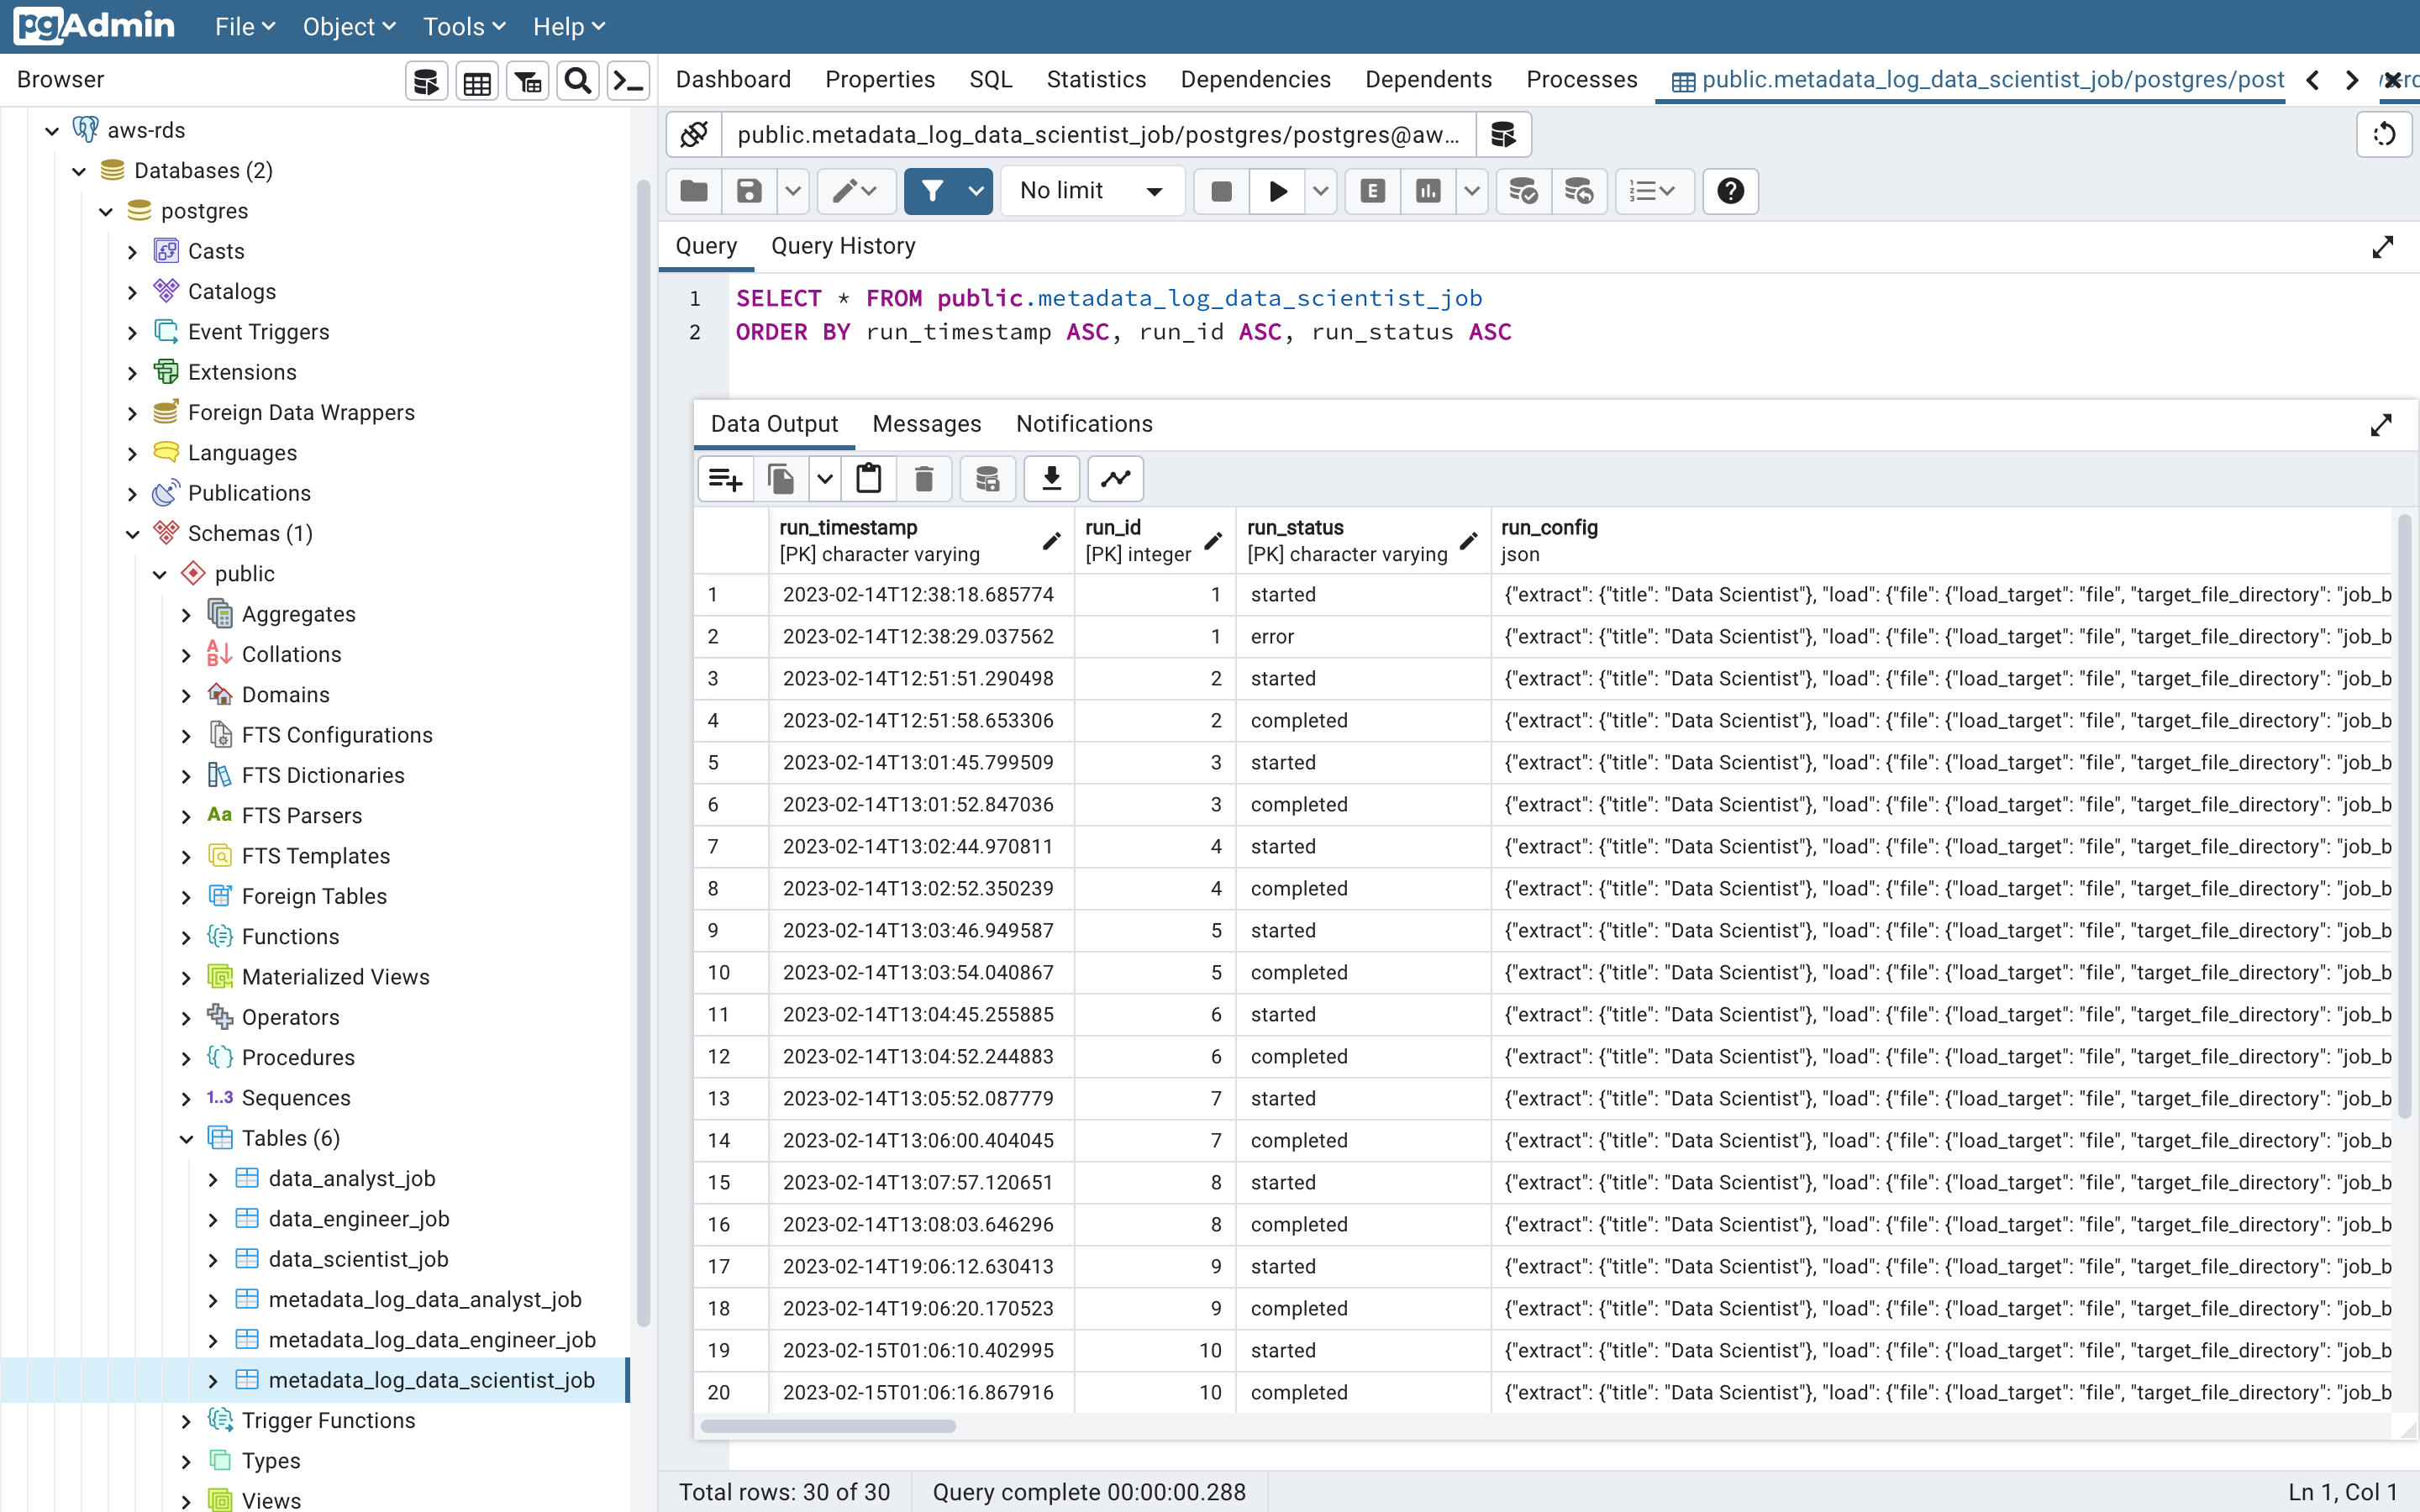Screen dimensions: 2420x1512
Task: Toggle the Filter funnel button
Action: pos(932,191)
